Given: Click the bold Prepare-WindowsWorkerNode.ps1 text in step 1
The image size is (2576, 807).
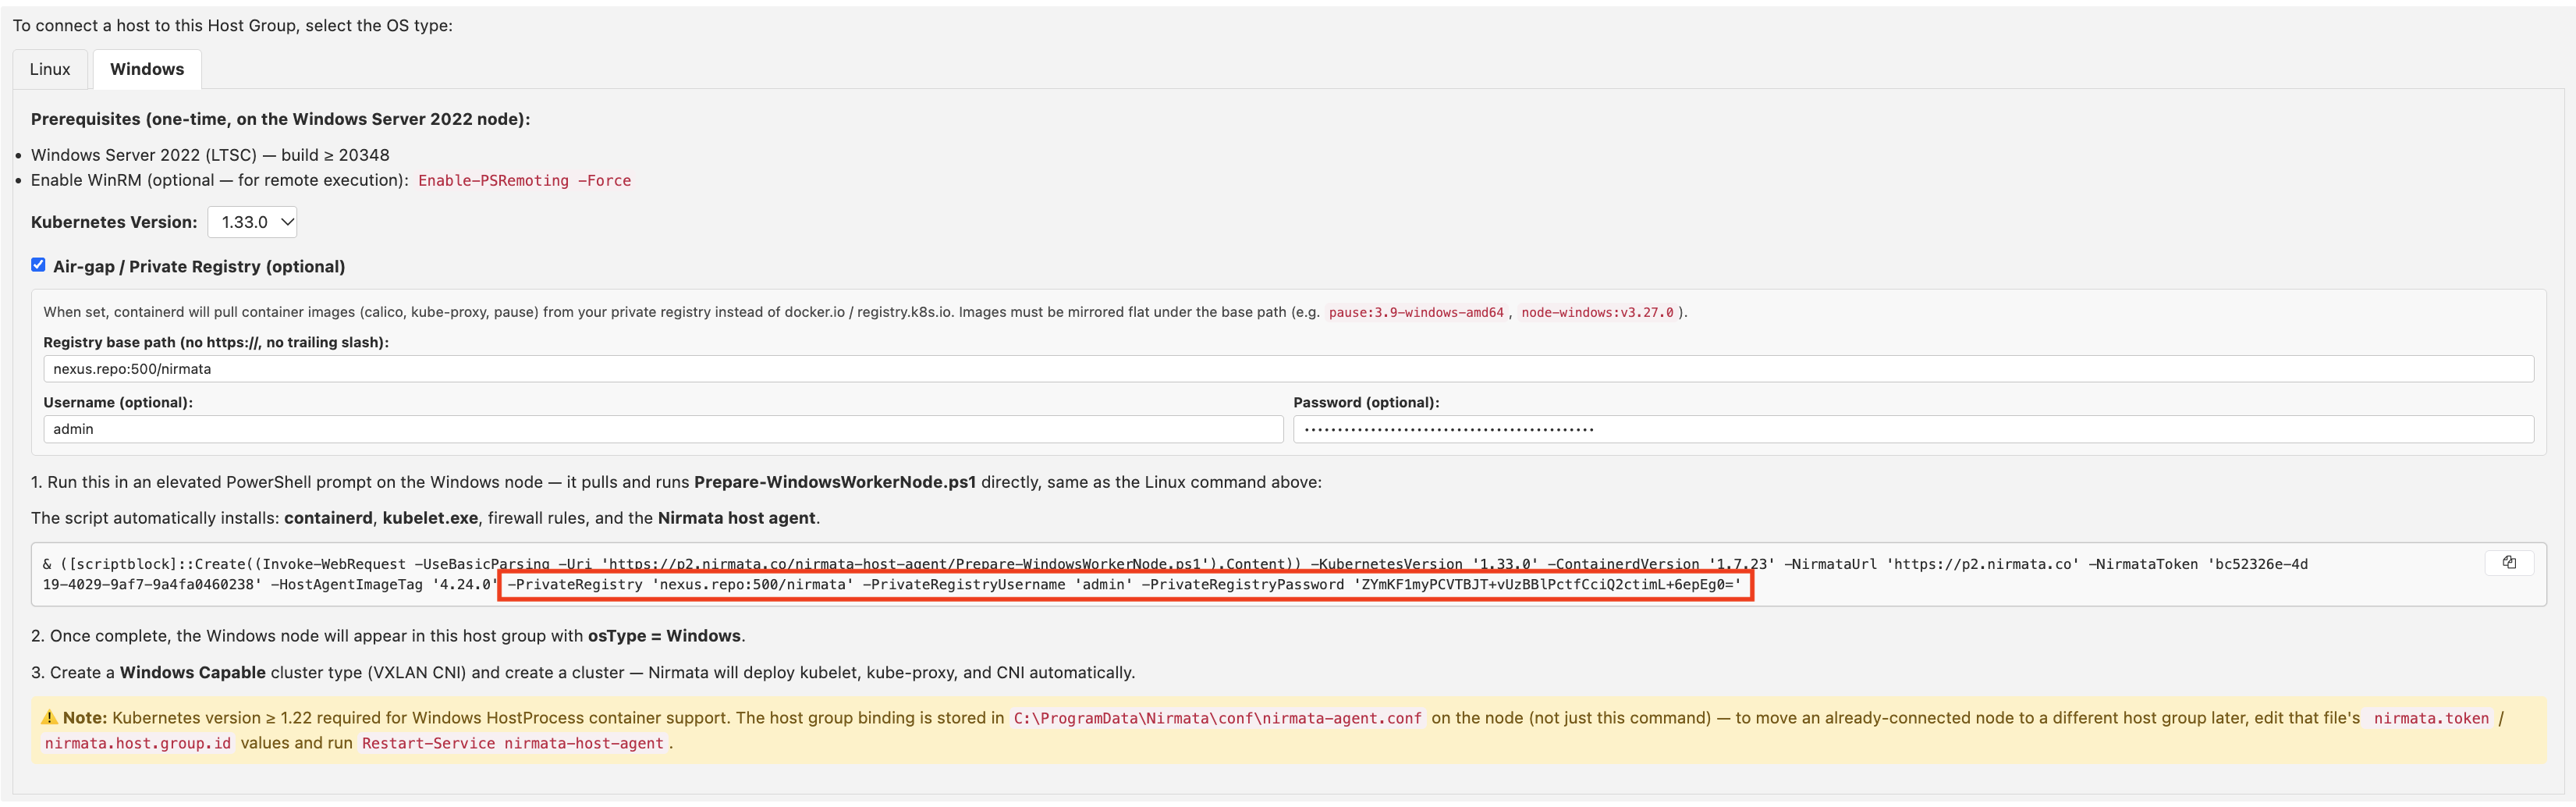Looking at the screenshot, I should click(835, 482).
